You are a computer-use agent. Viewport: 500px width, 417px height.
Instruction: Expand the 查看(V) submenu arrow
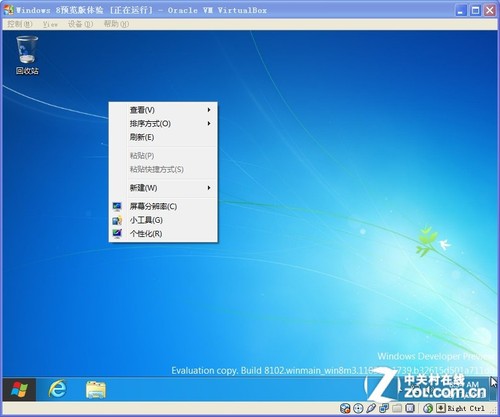(x=209, y=110)
